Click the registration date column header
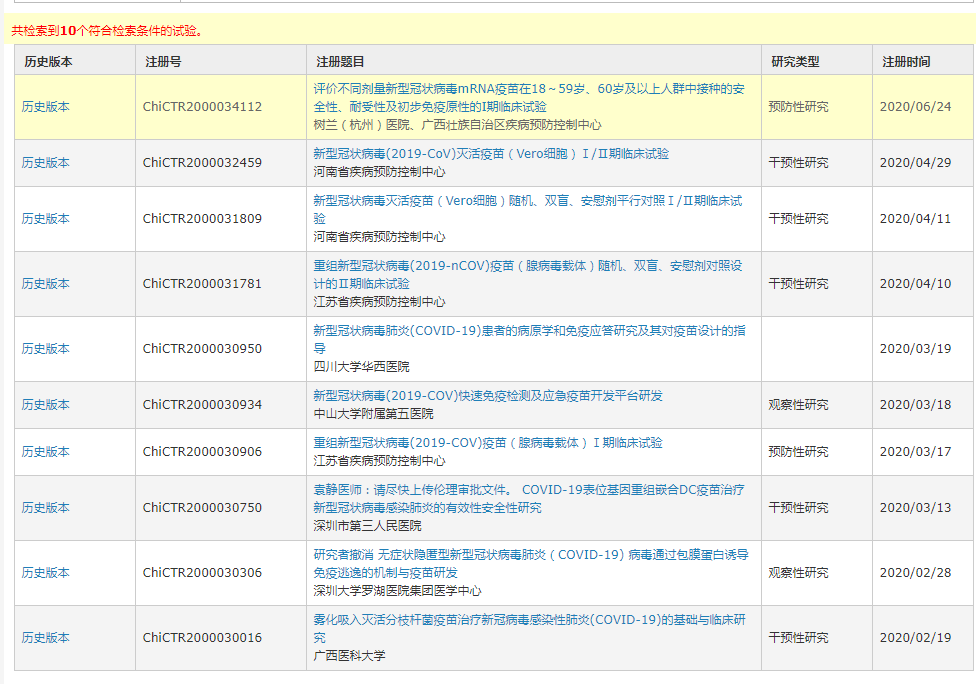This screenshot has width=976, height=684. click(x=906, y=61)
